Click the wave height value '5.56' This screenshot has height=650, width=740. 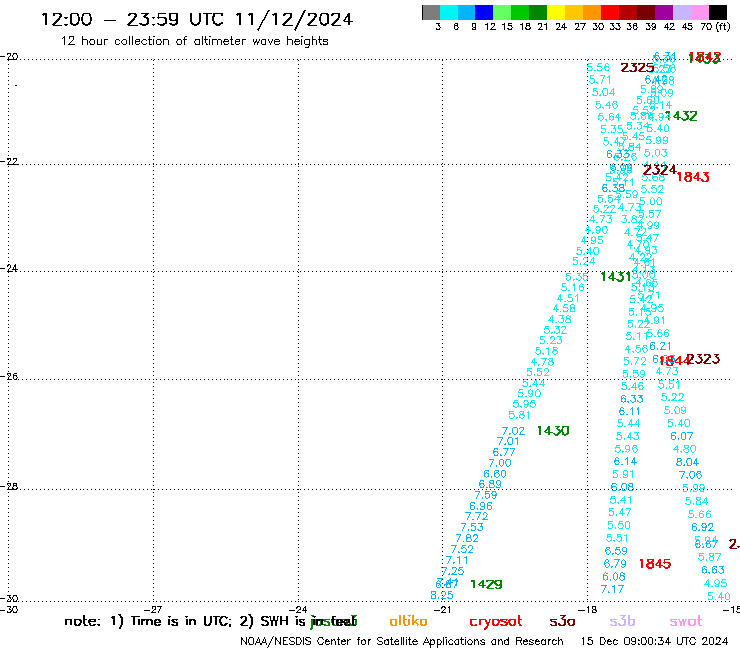tap(598, 68)
